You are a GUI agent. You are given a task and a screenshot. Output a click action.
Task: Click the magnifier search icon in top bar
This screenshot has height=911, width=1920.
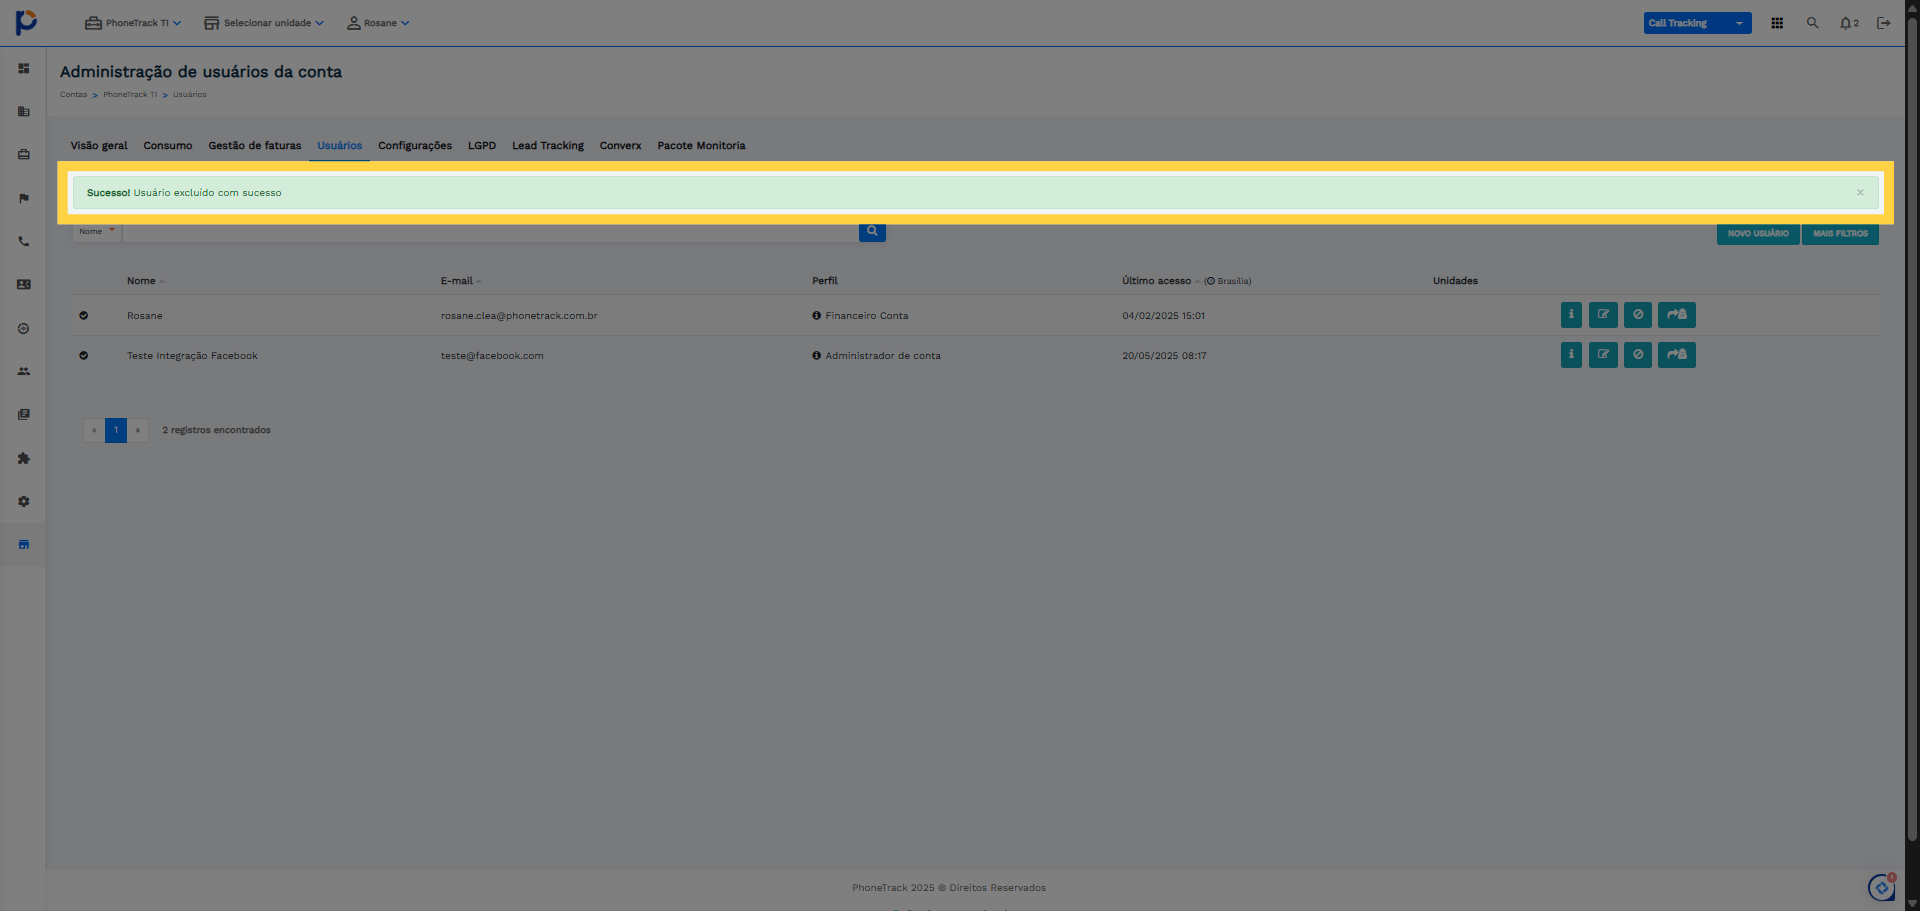pos(1812,23)
